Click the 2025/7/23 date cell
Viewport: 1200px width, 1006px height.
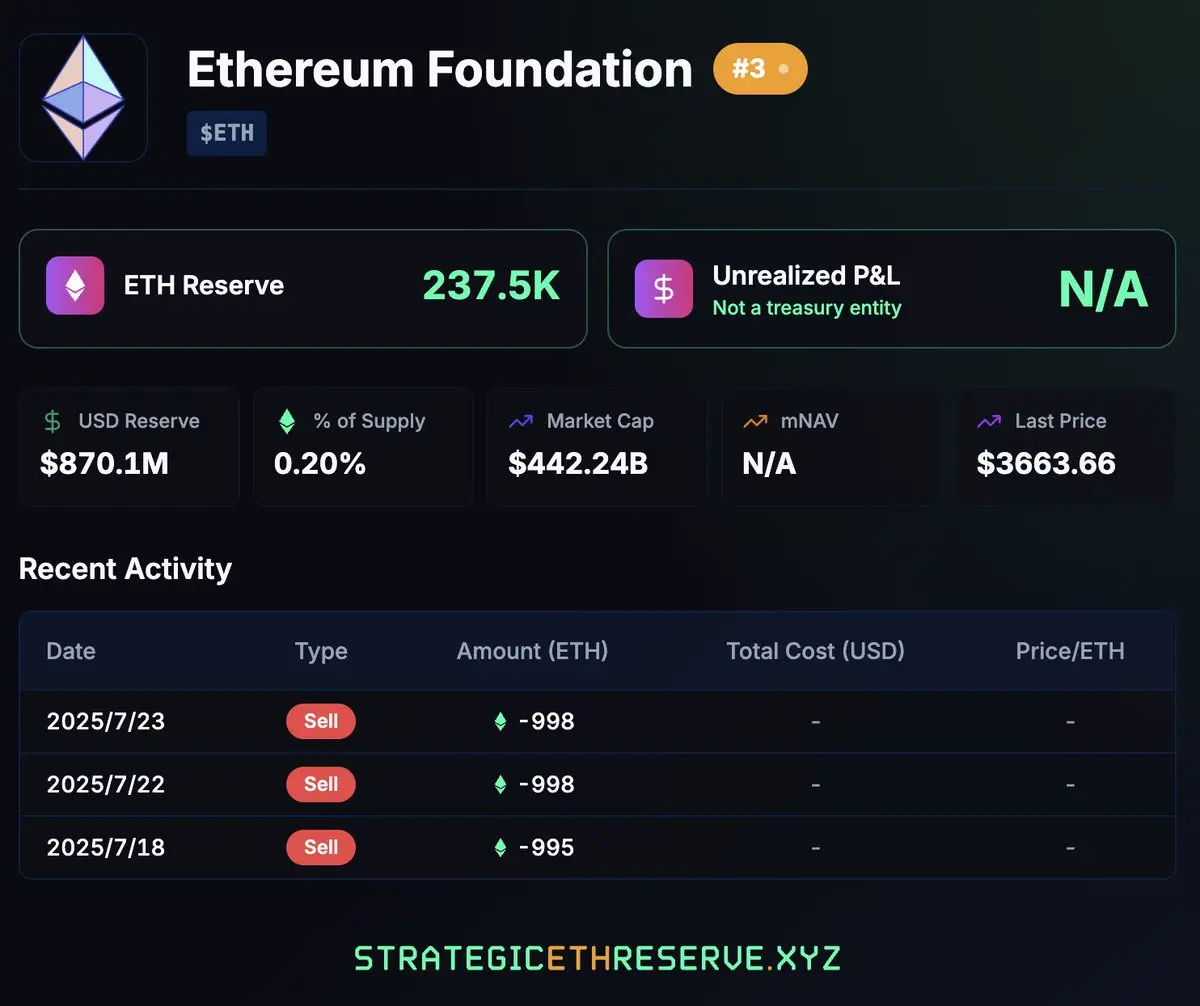click(x=106, y=721)
